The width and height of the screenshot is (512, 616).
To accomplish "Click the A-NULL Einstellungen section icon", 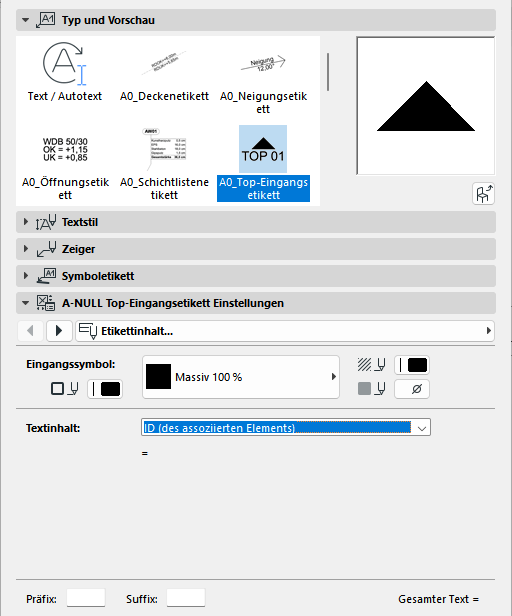I will [x=46, y=303].
